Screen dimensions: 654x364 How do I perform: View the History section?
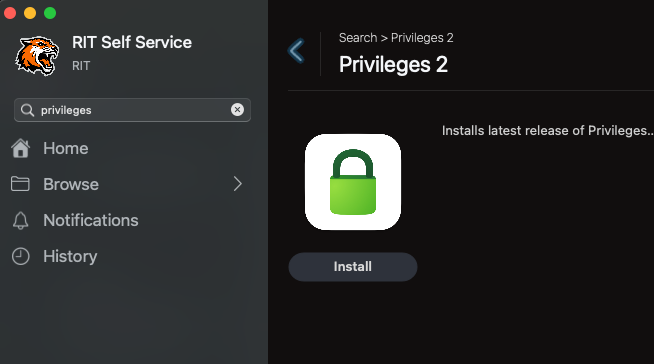[x=70, y=256]
